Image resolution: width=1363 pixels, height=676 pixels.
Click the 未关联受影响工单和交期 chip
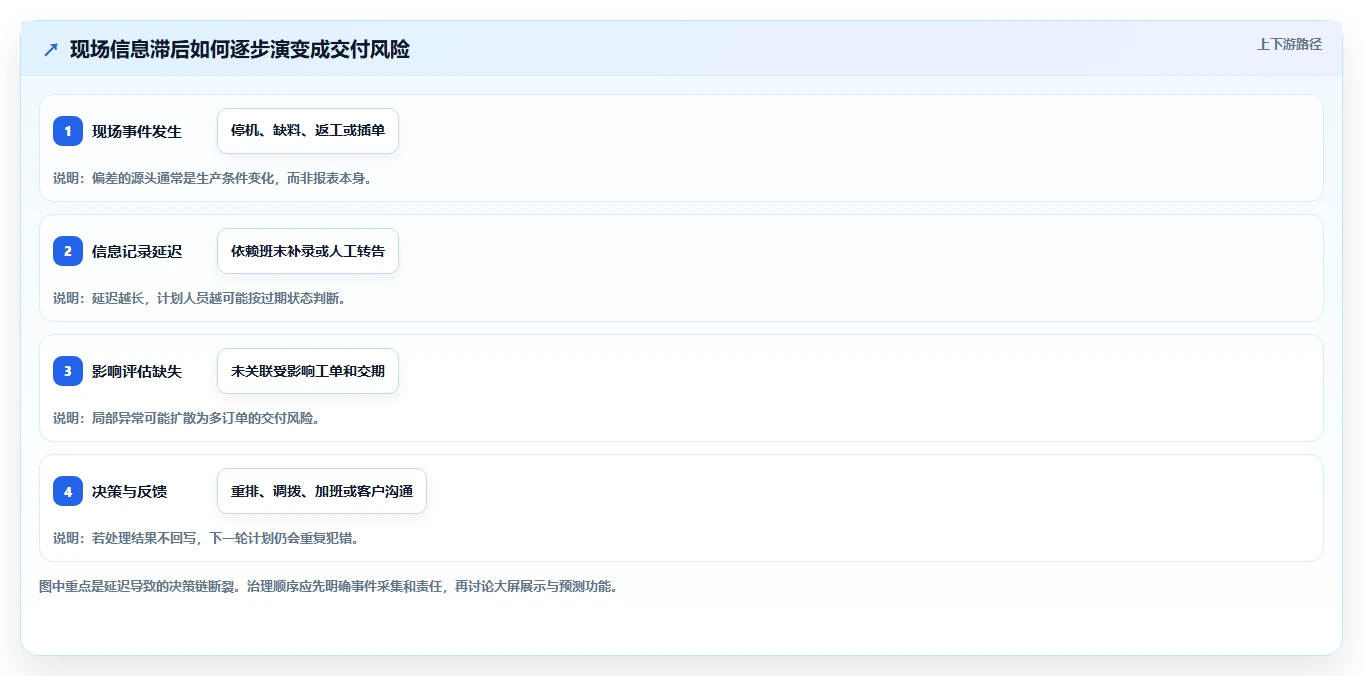308,371
